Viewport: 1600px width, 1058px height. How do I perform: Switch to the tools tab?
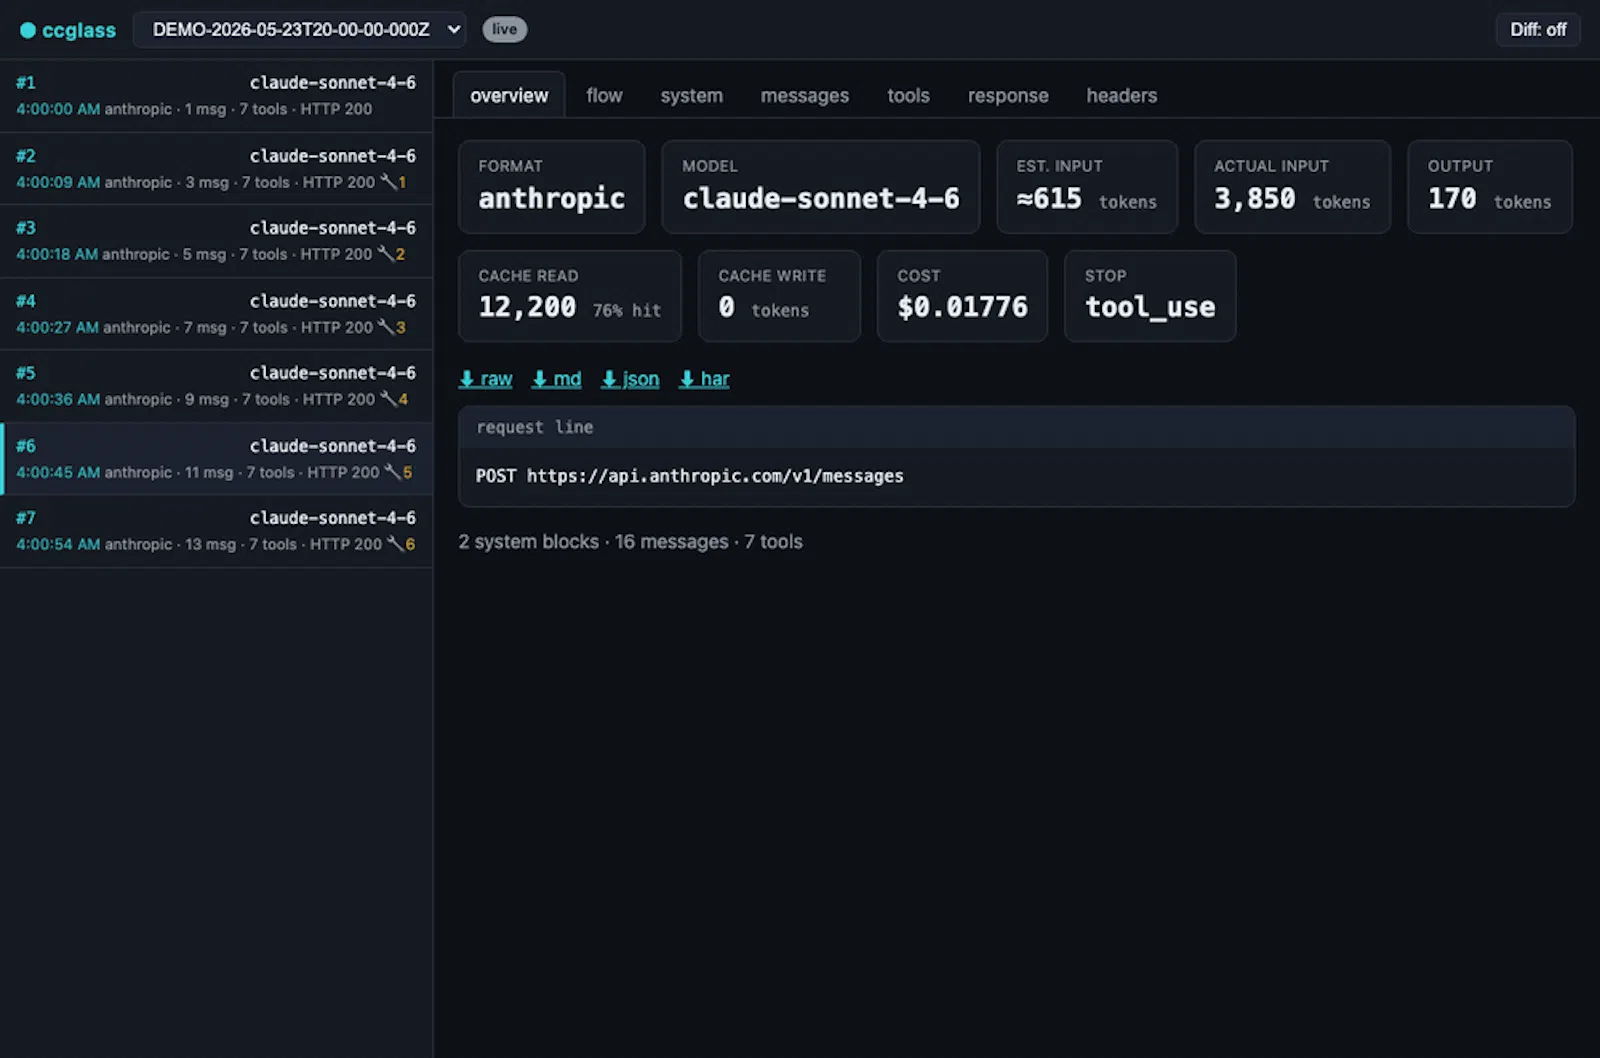pos(908,95)
